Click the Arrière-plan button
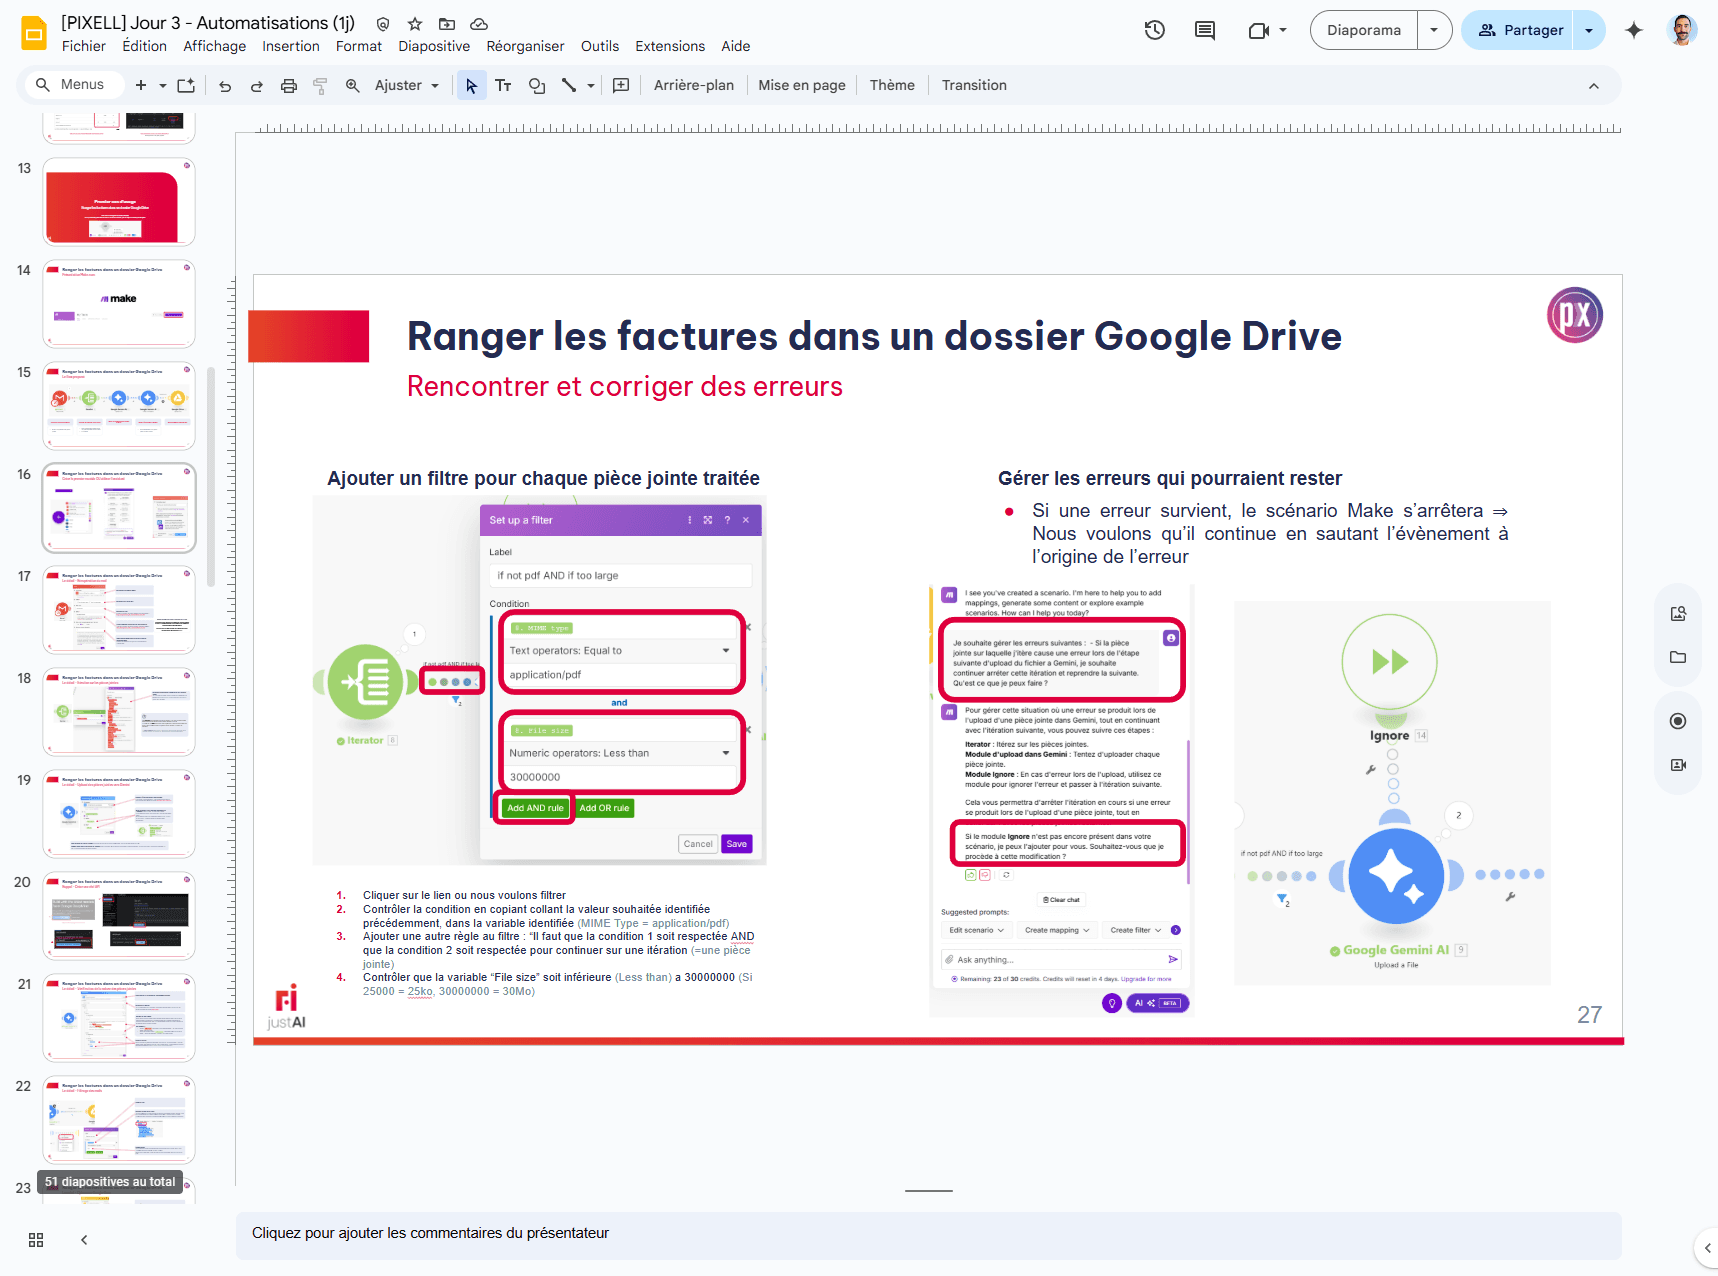 click(694, 86)
